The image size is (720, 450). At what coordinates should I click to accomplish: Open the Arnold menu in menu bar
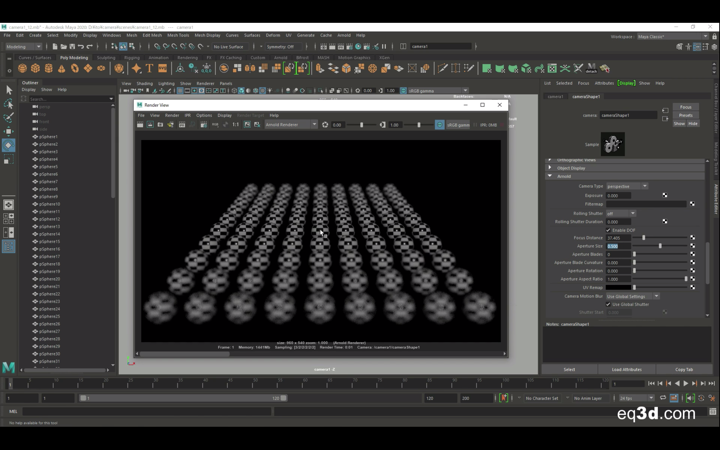[344, 35]
